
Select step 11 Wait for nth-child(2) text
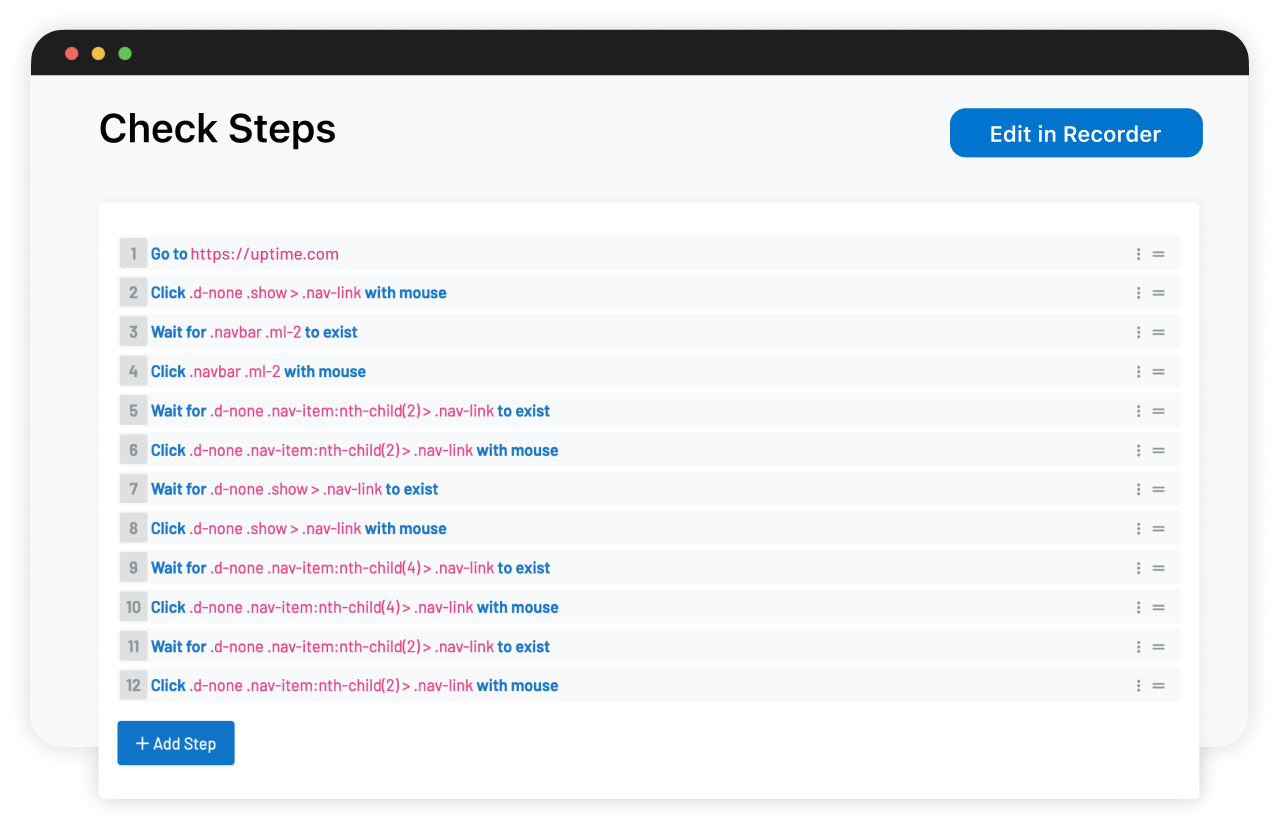click(350, 647)
